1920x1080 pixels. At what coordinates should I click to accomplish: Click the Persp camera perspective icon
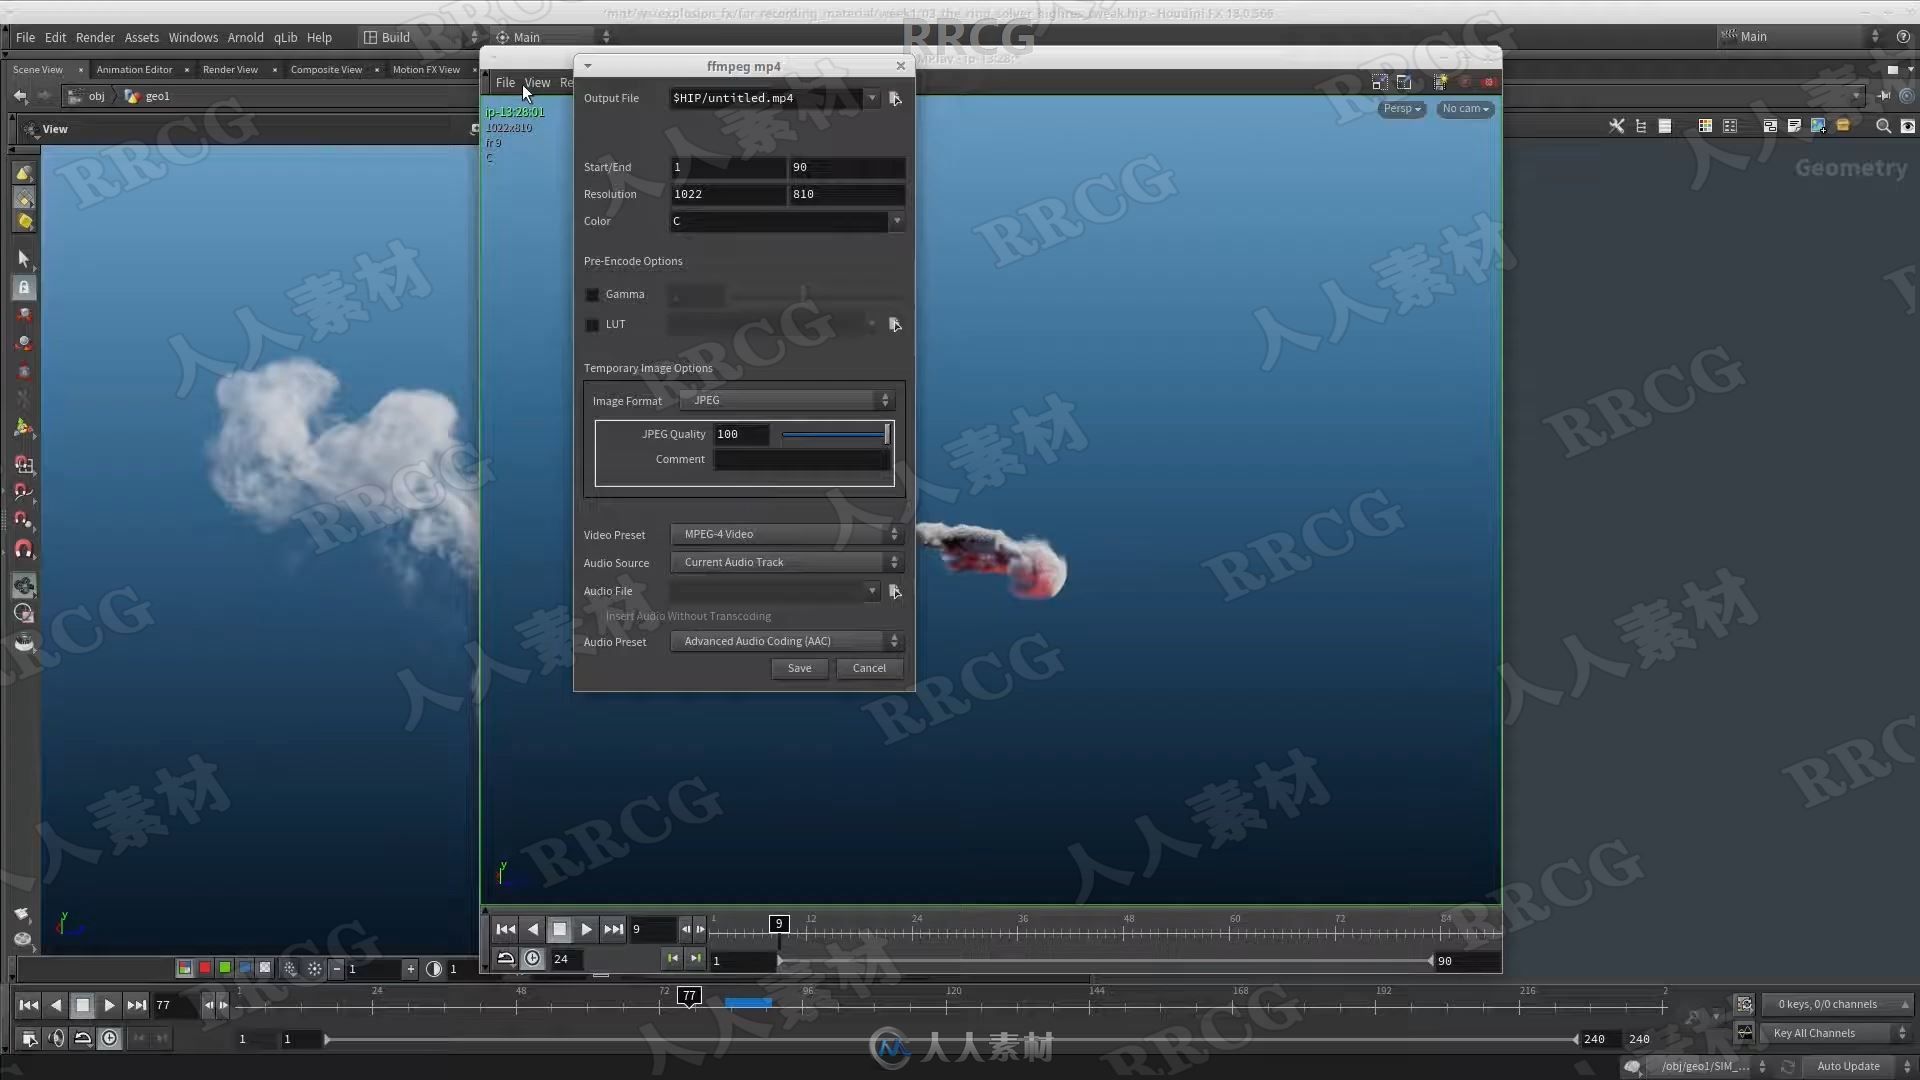(x=1400, y=108)
